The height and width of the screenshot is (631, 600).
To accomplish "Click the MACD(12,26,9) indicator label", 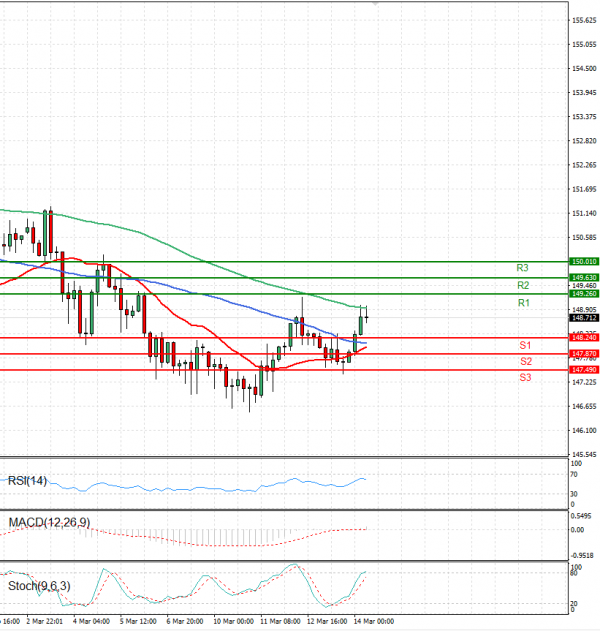I will point(49,522).
